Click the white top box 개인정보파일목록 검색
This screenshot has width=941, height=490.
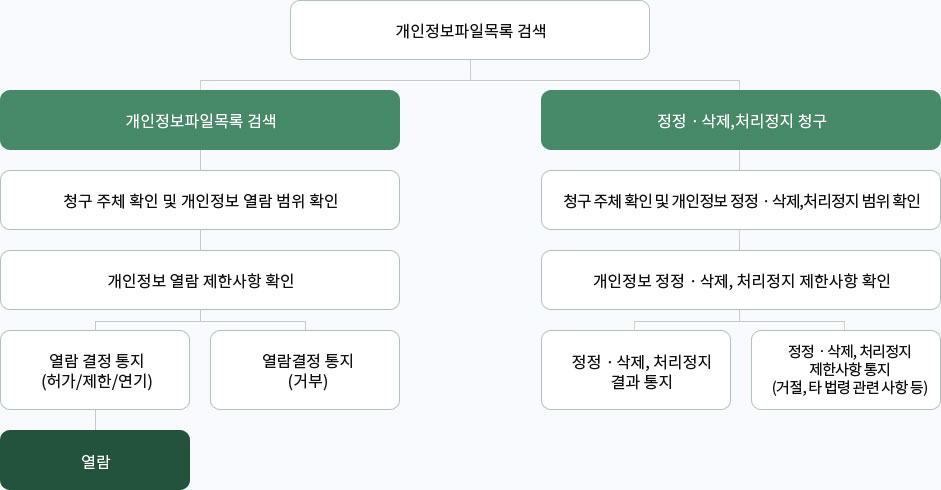tap(470, 30)
